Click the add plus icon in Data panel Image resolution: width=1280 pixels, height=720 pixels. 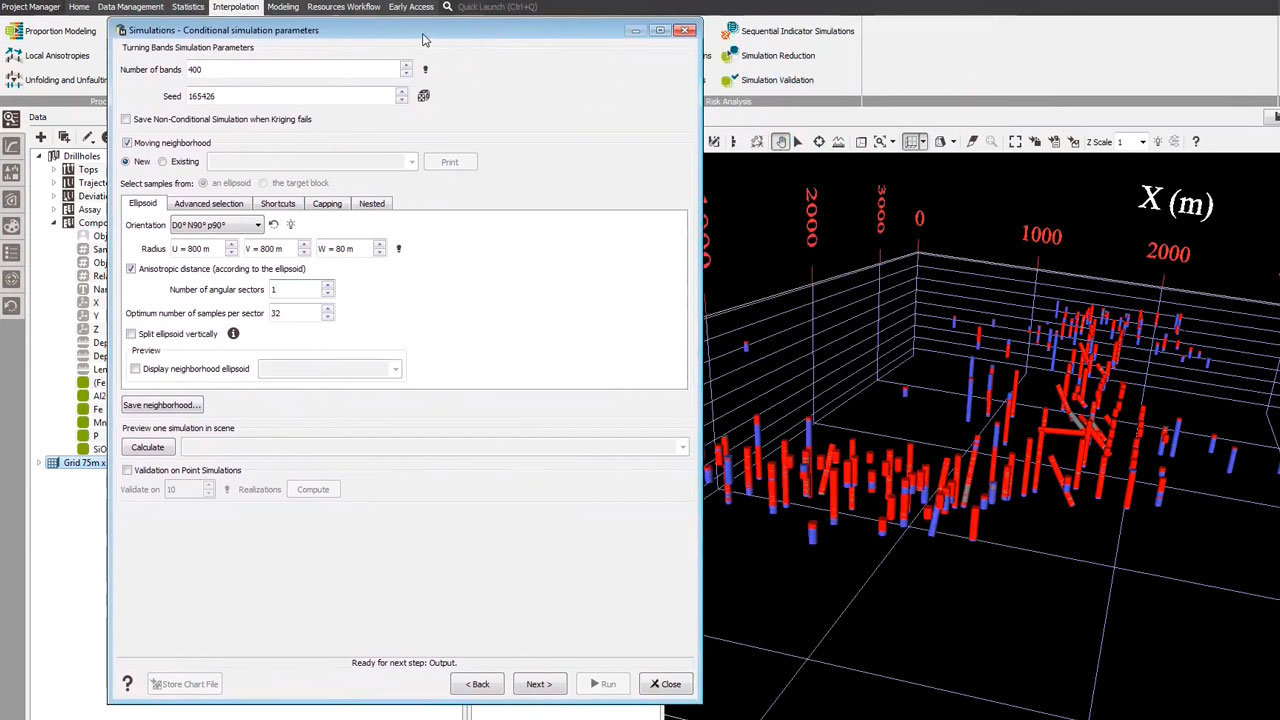(x=40, y=137)
